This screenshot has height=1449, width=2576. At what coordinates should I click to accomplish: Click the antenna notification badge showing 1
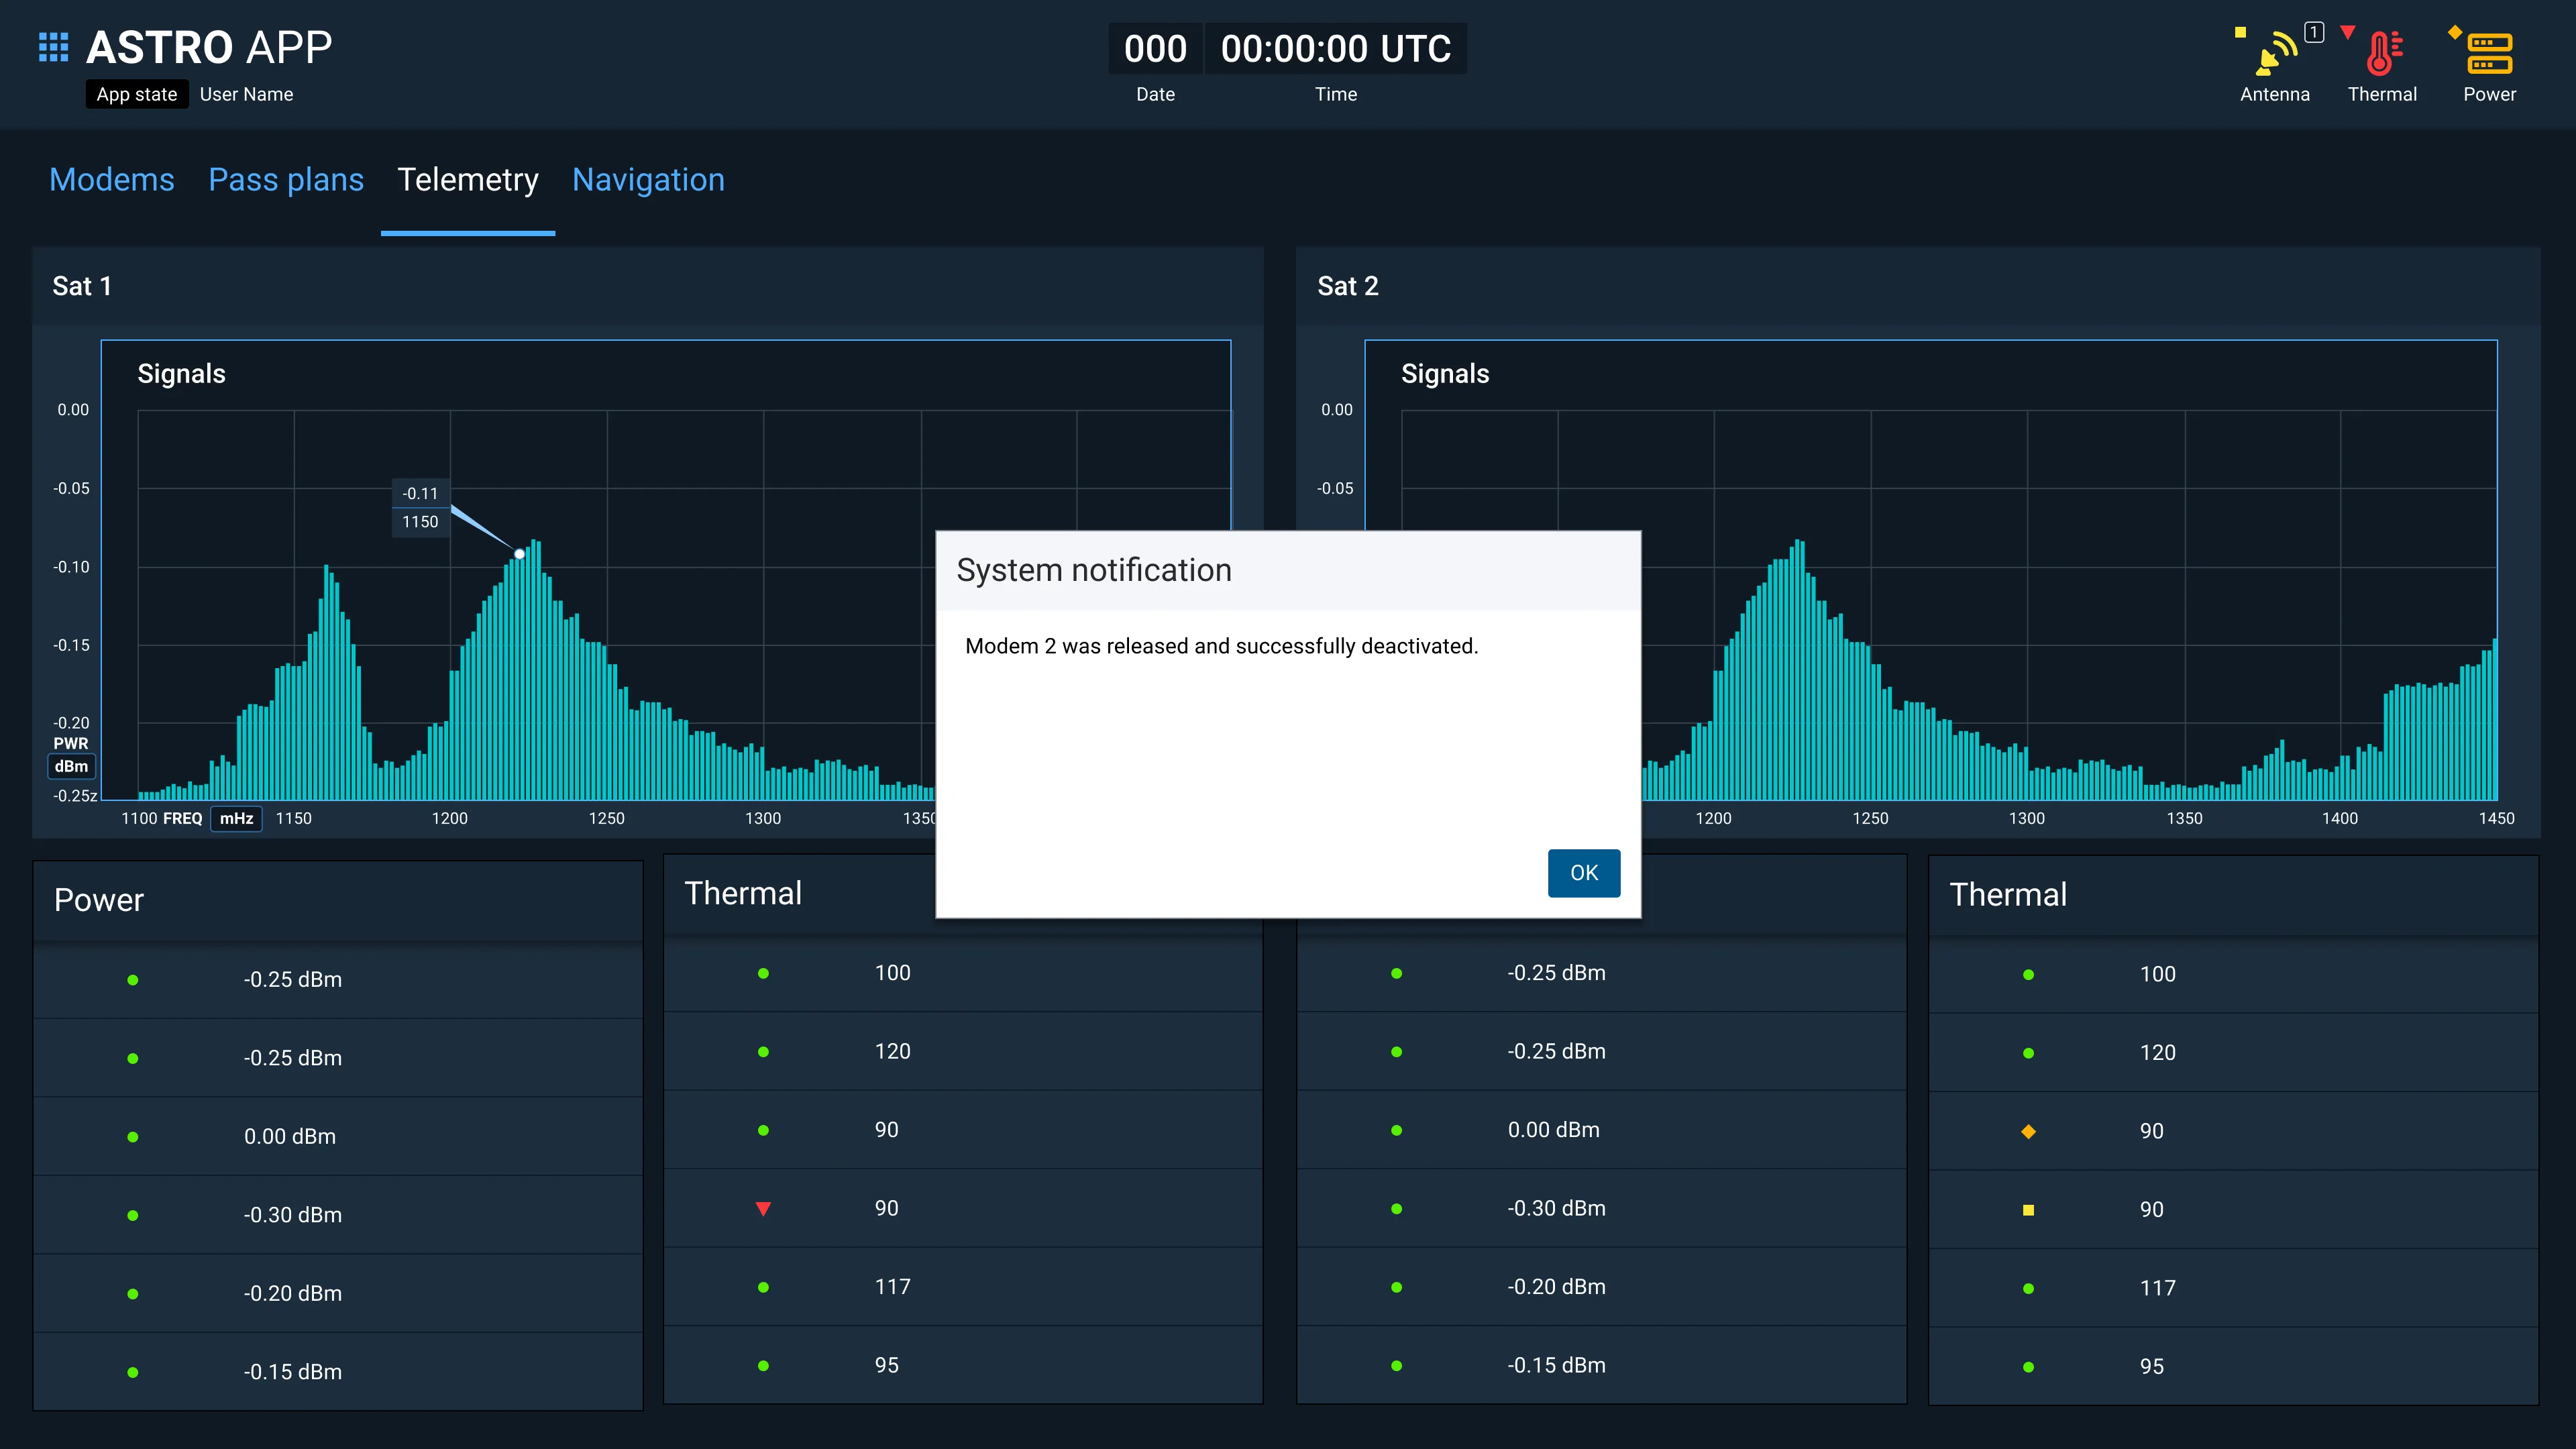[x=2313, y=31]
